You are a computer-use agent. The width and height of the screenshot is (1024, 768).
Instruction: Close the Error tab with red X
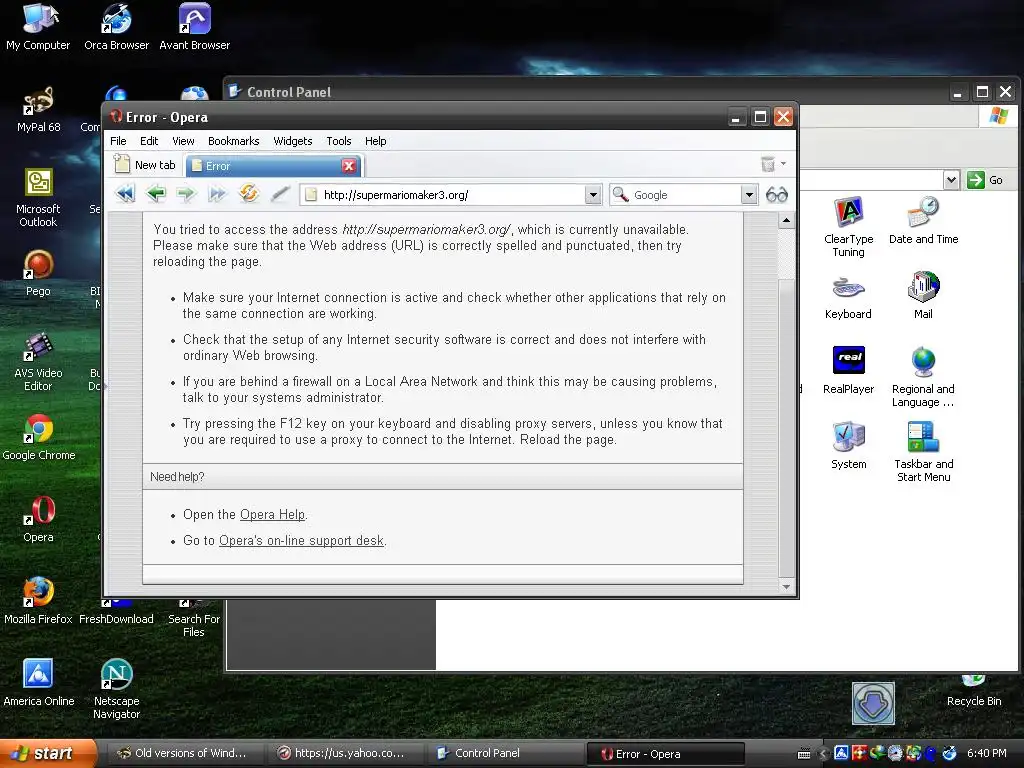349,166
